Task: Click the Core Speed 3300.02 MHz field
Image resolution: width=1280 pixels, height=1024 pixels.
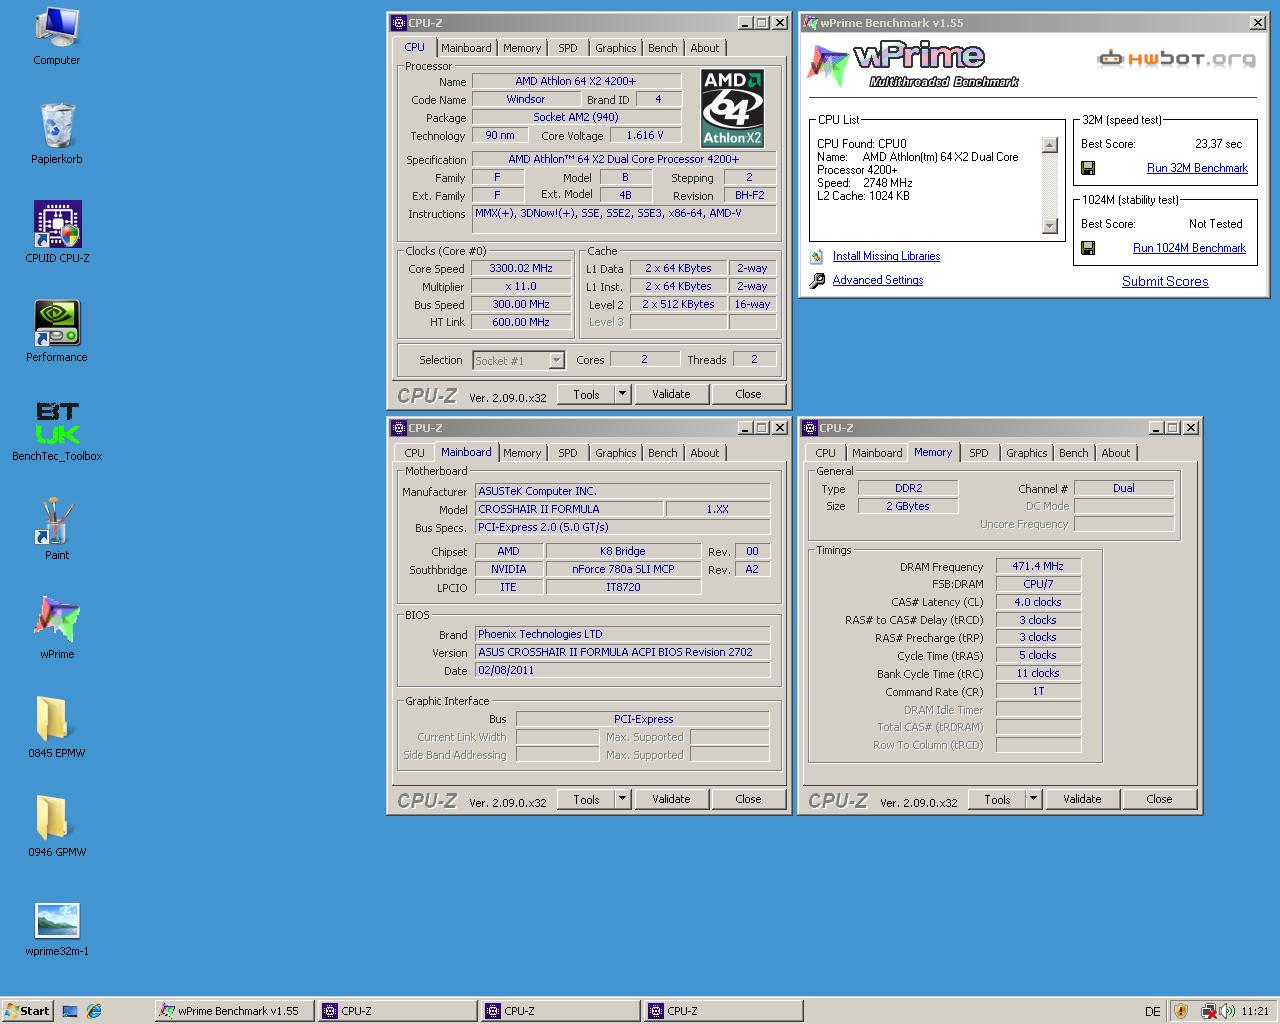Action: 521,268
